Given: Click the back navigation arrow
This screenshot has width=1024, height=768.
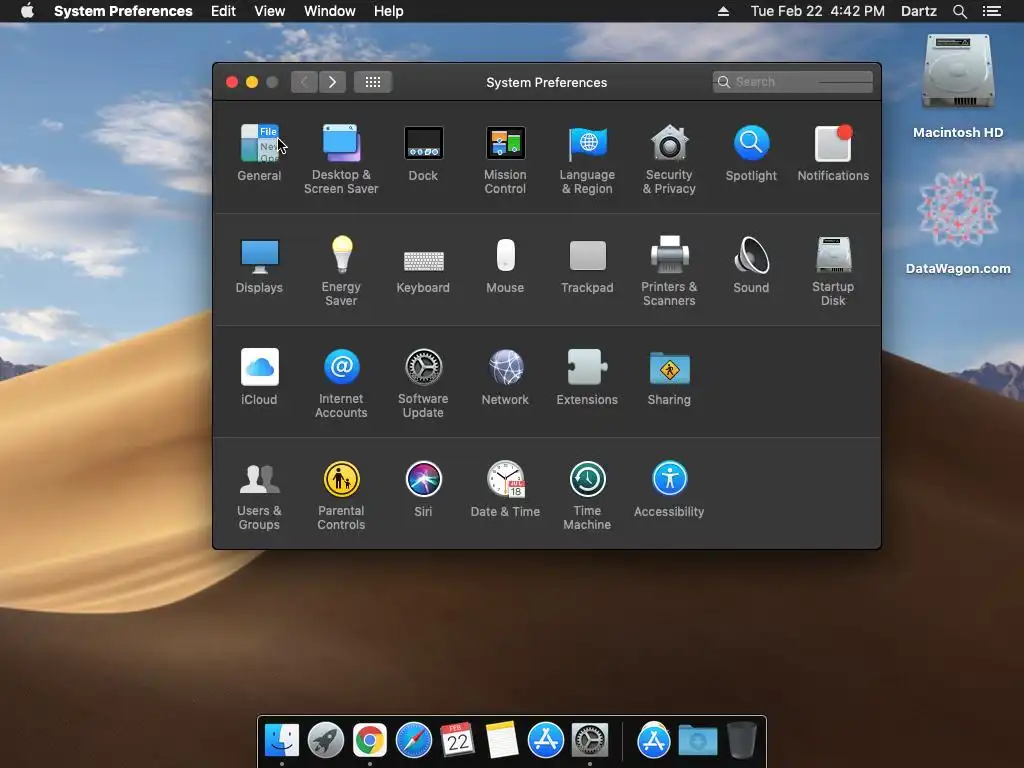Looking at the screenshot, I should point(304,82).
